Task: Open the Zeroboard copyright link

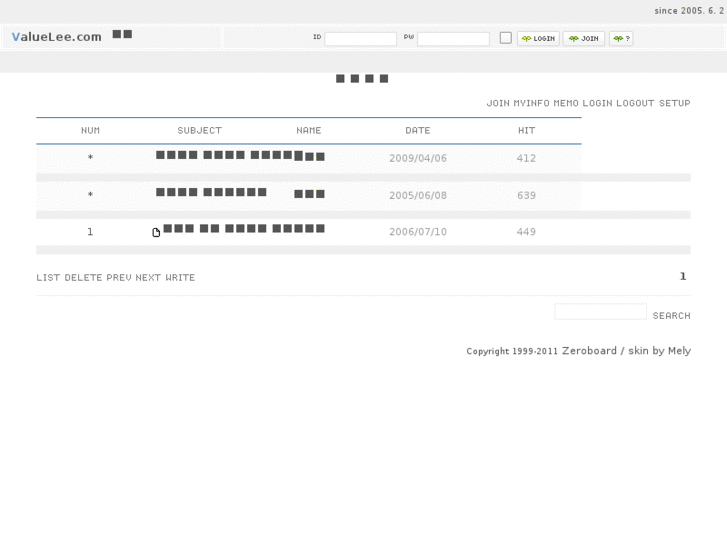Action: coord(589,351)
